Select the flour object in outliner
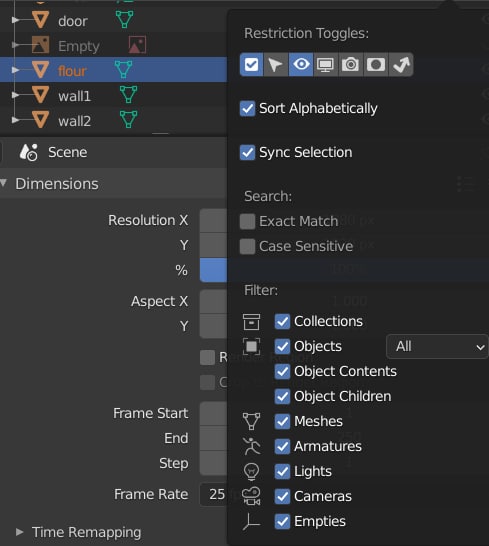 72,71
